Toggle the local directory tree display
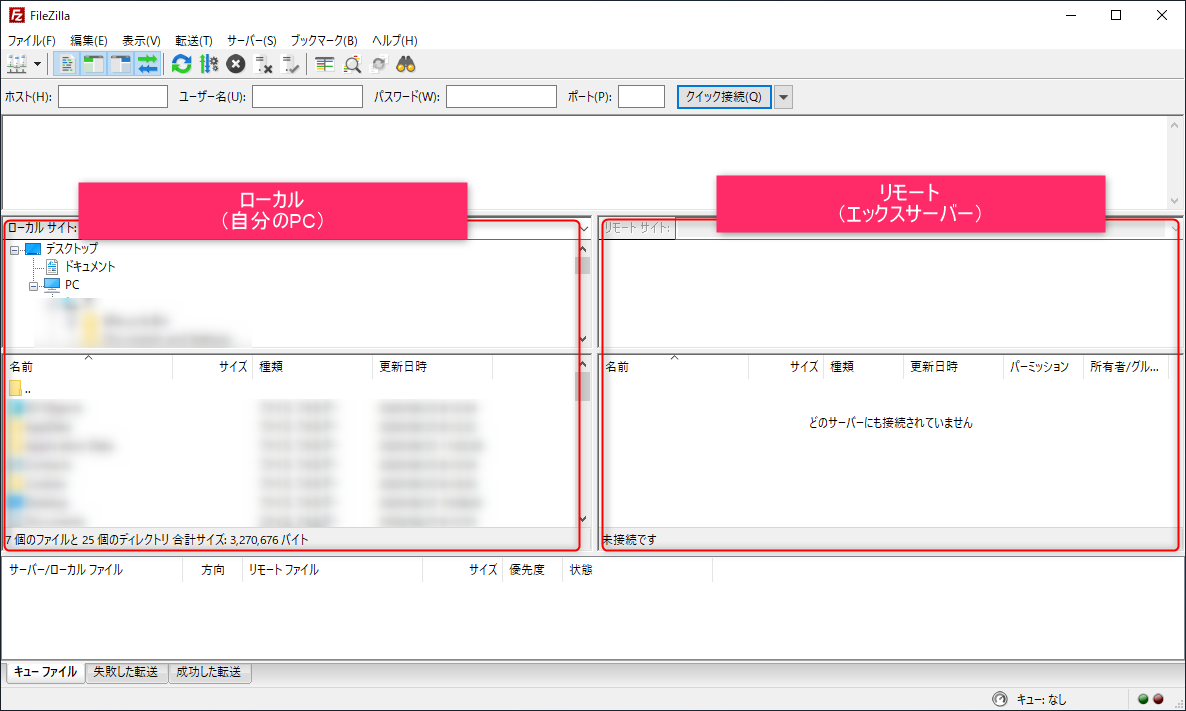This screenshot has height=711, width=1186. pyautogui.click(x=93, y=64)
